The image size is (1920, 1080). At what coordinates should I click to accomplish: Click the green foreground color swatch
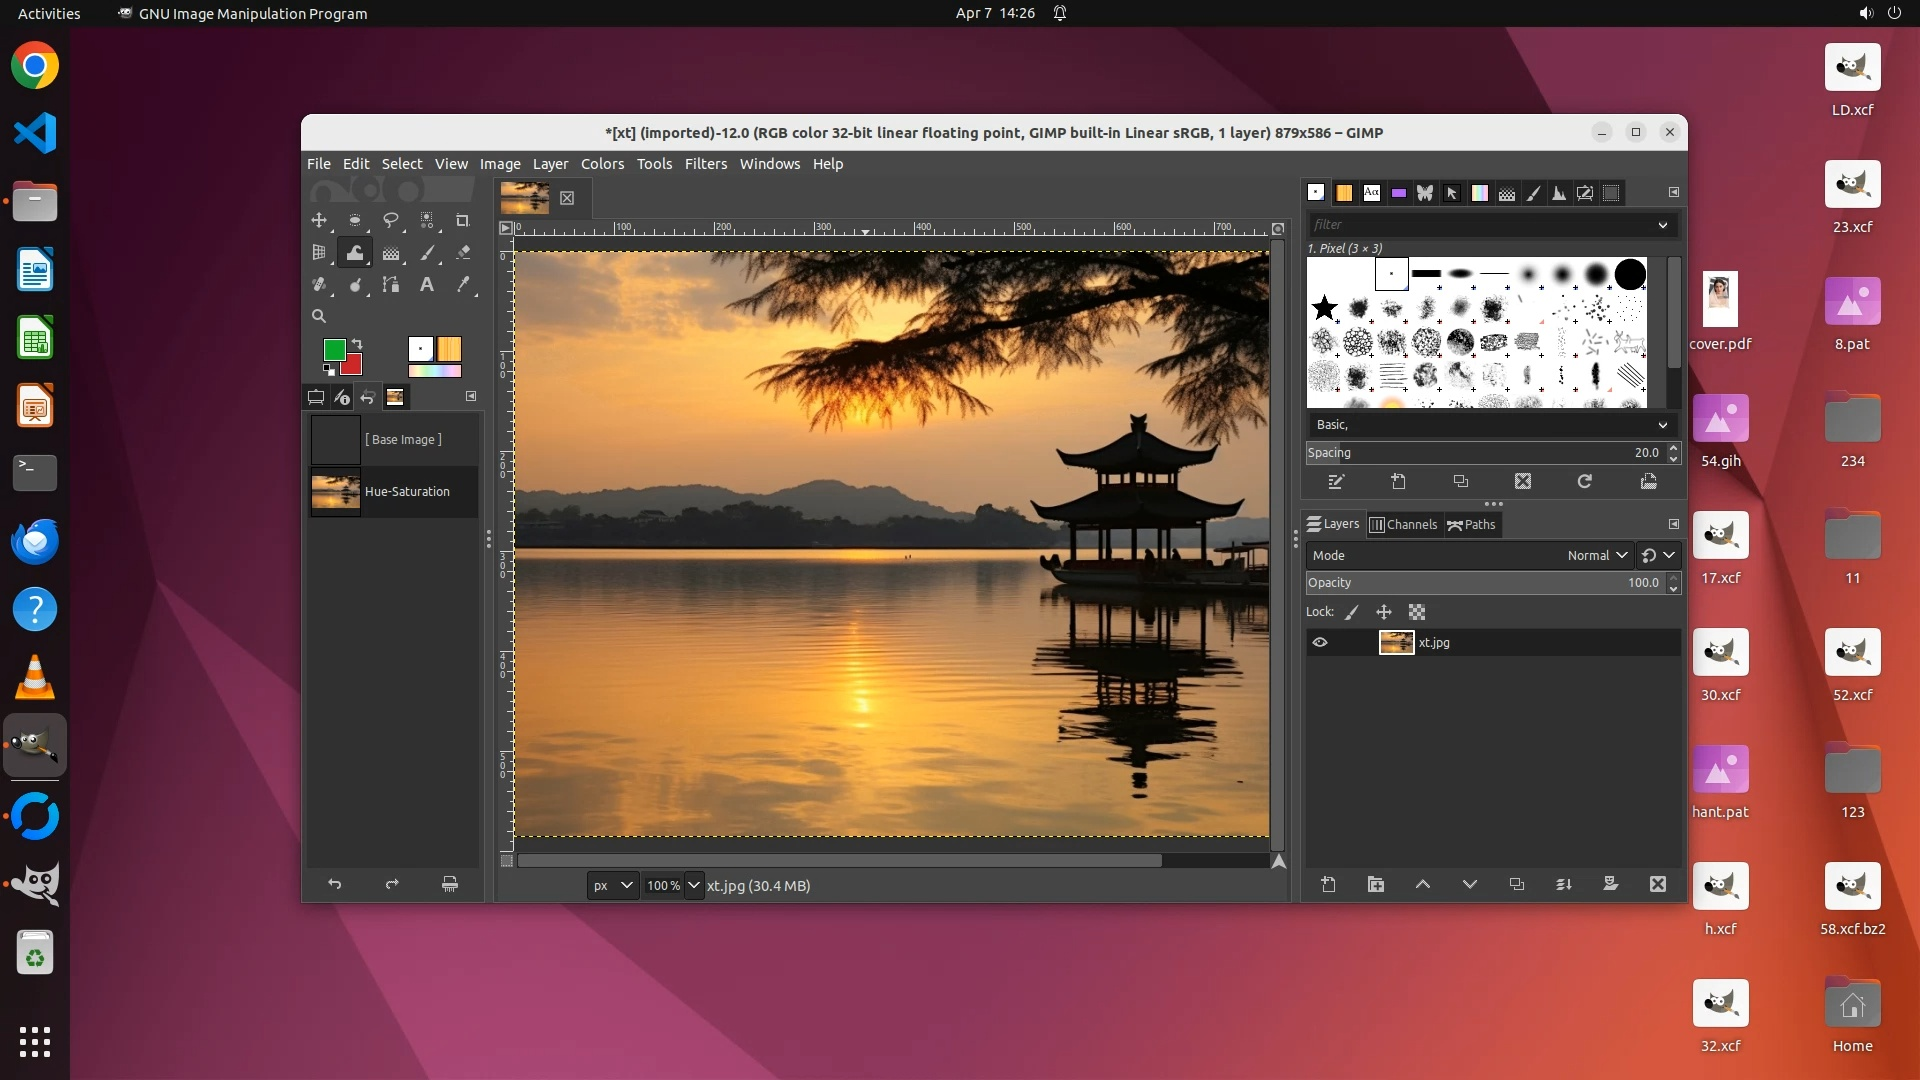tap(334, 349)
